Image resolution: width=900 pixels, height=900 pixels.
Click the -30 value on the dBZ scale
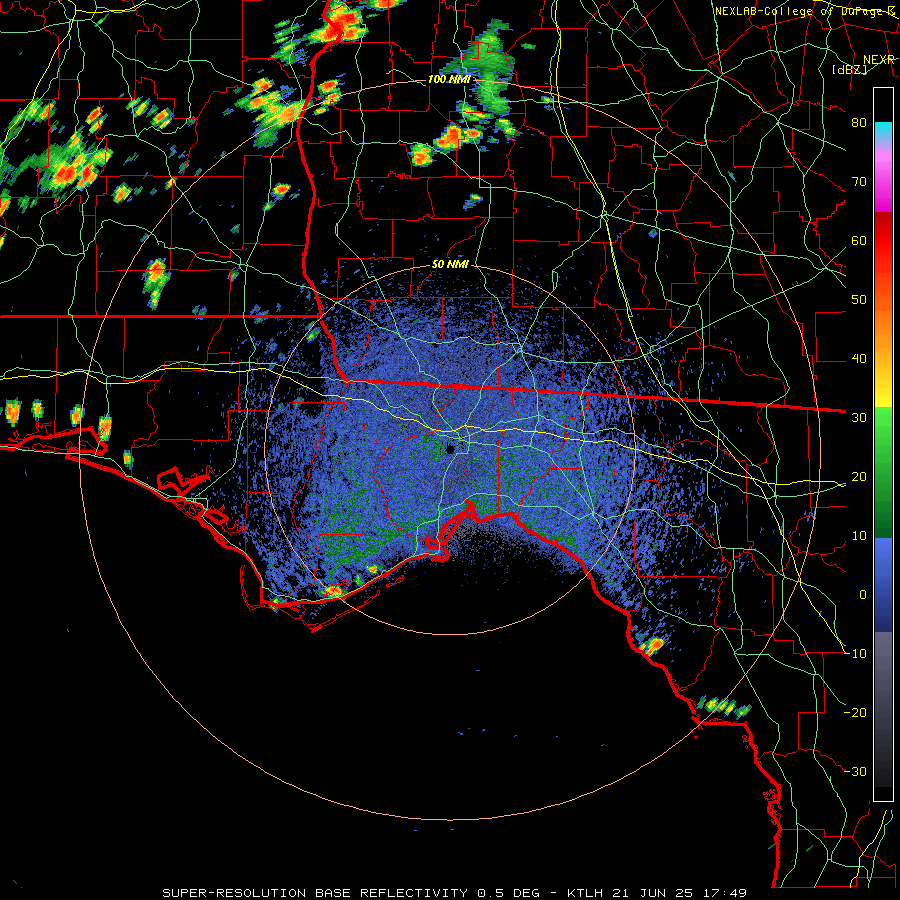click(x=855, y=771)
